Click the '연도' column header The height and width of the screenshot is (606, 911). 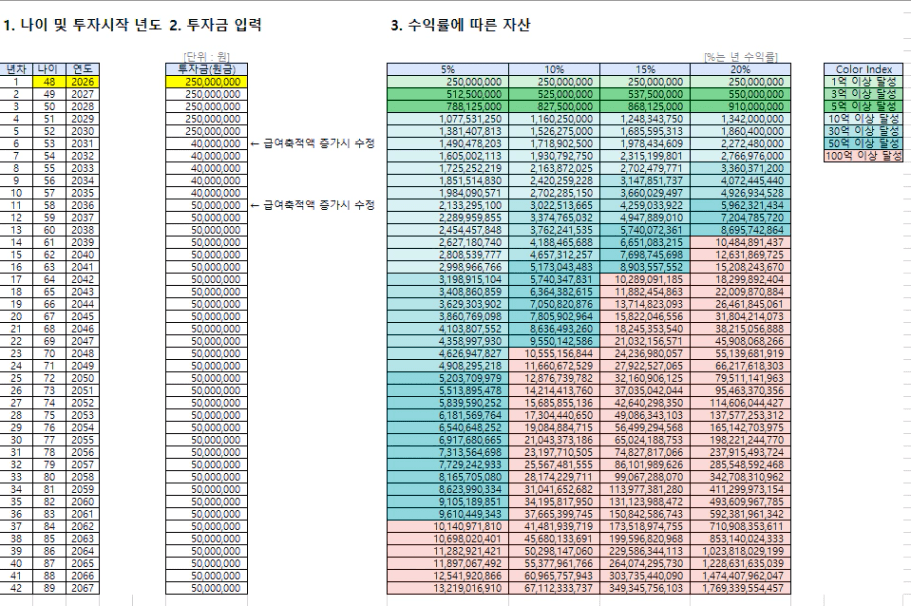click(x=83, y=69)
